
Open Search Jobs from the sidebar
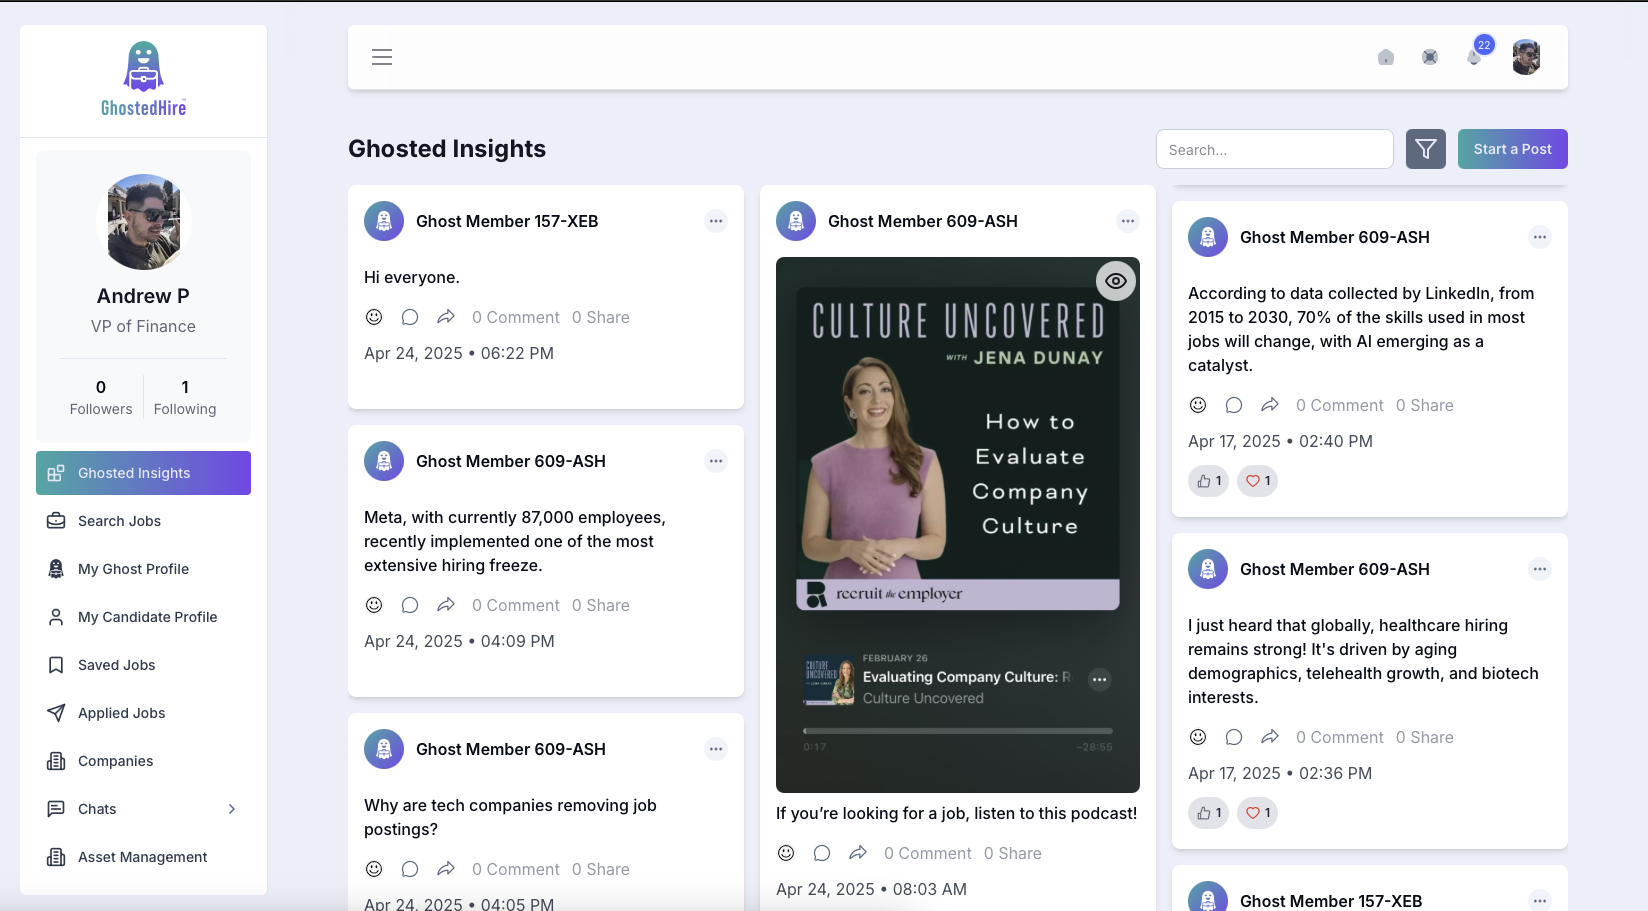point(143,521)
